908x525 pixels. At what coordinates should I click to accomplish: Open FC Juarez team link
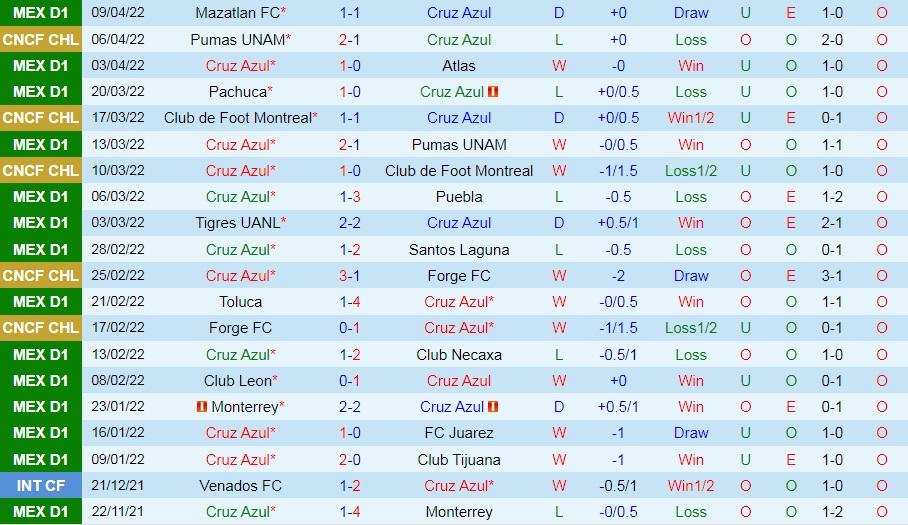tap(459, 433)
